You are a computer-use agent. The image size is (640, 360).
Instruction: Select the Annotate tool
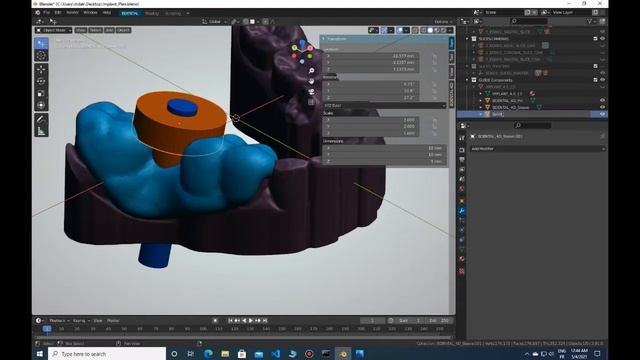pyautogui.click(x=41, y=119)
